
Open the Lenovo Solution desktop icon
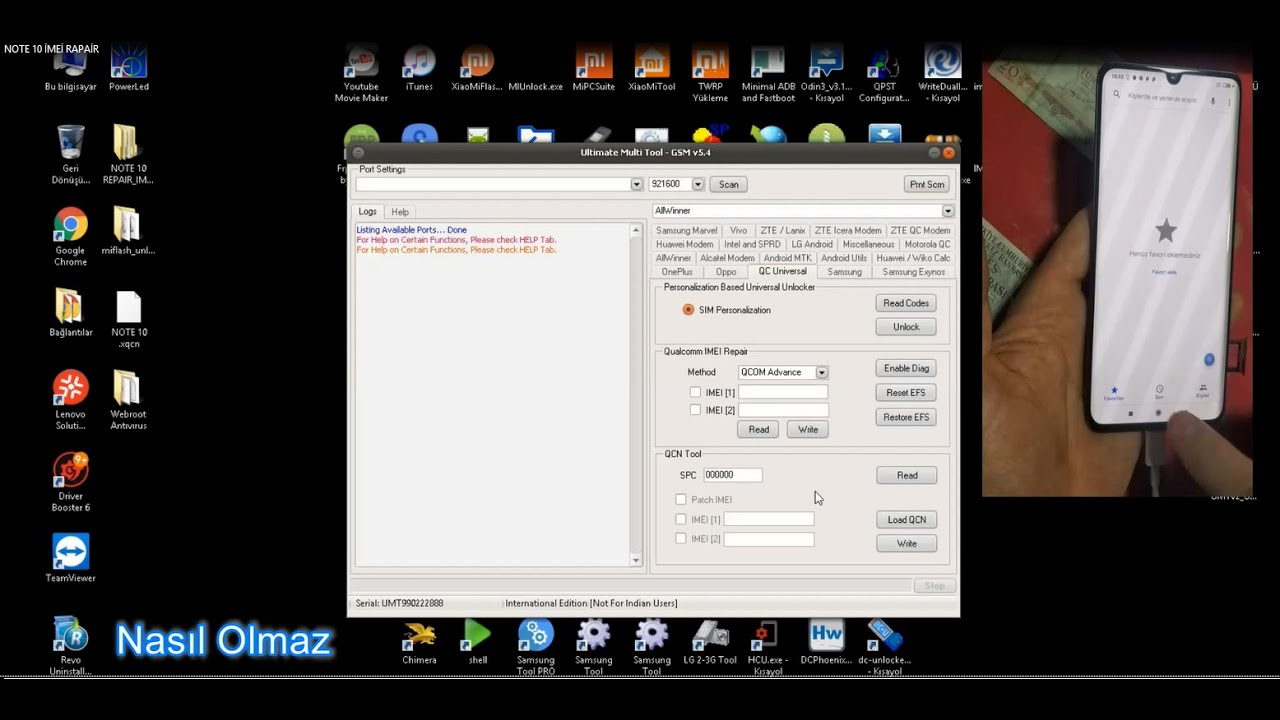(70, 401)
